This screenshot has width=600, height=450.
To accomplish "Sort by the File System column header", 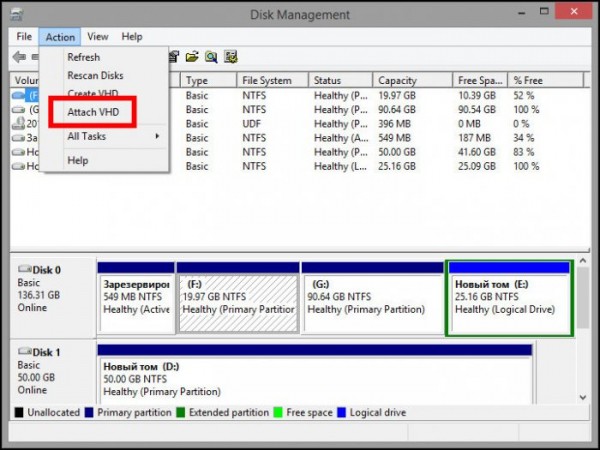I will 272,80.
